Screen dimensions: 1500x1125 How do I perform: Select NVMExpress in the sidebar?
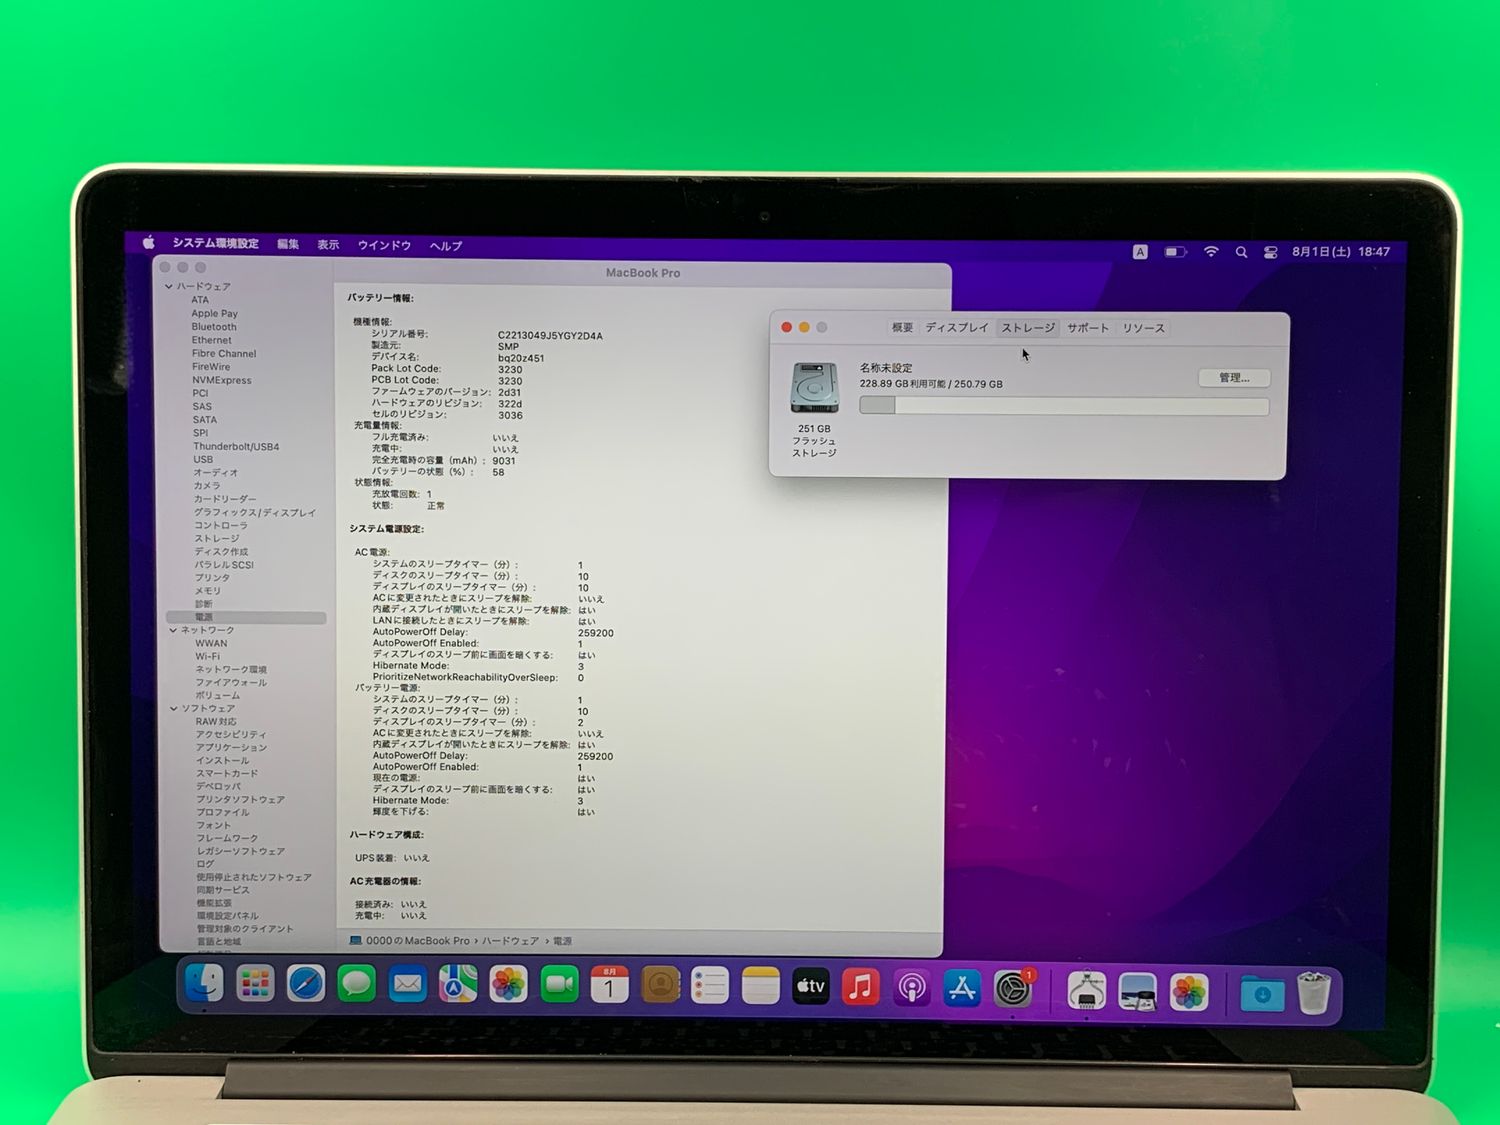point(222,380)
